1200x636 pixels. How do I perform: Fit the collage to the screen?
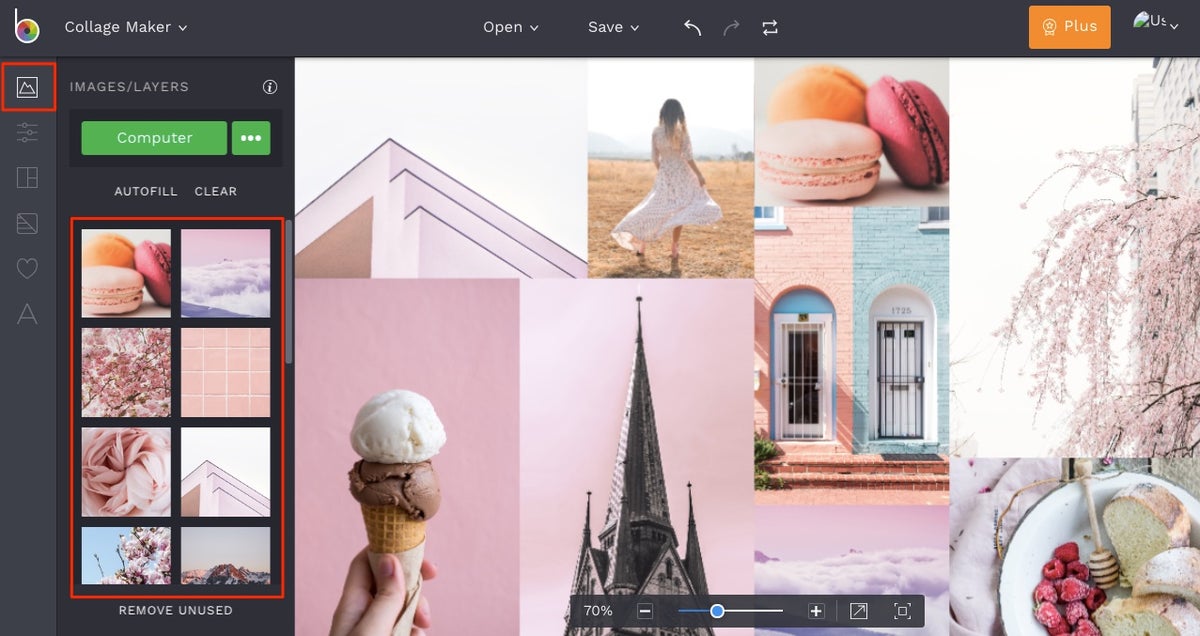click(901, 610)
